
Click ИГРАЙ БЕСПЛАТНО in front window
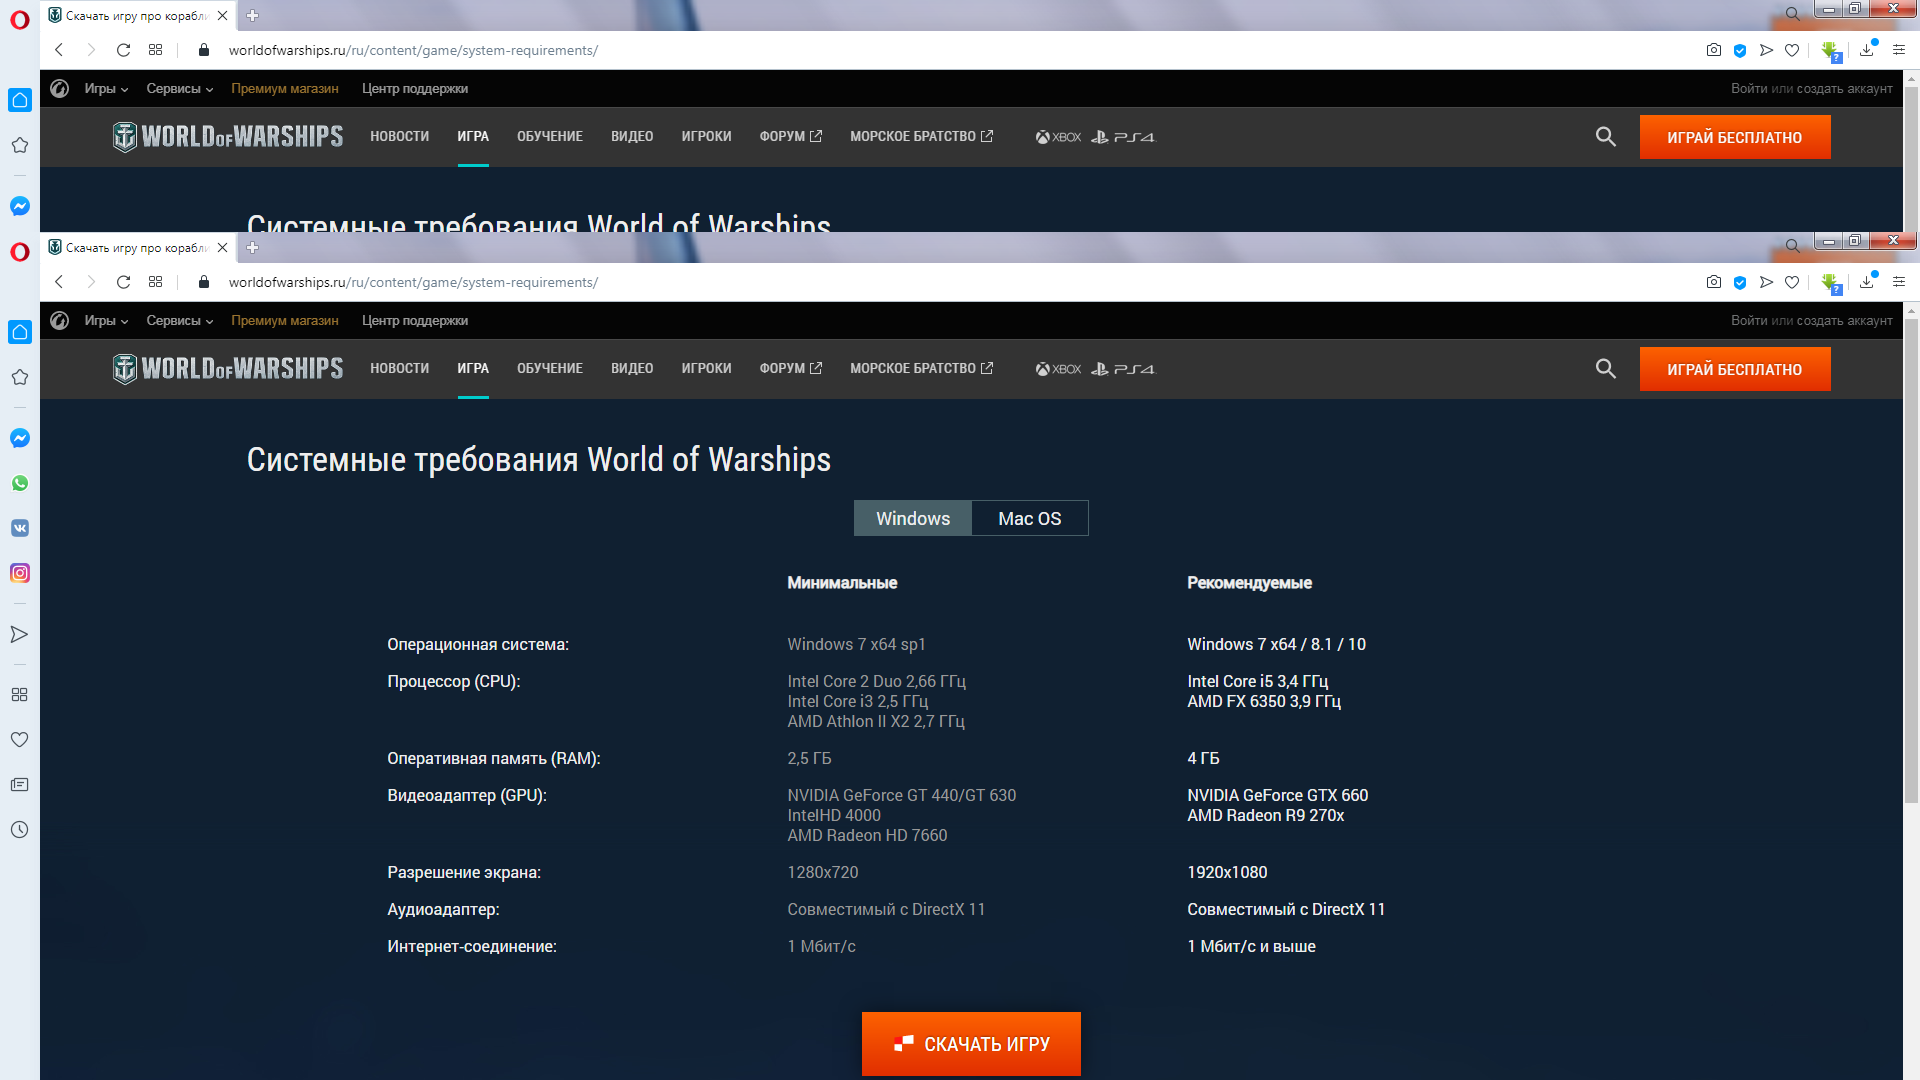click(1735, 369)
